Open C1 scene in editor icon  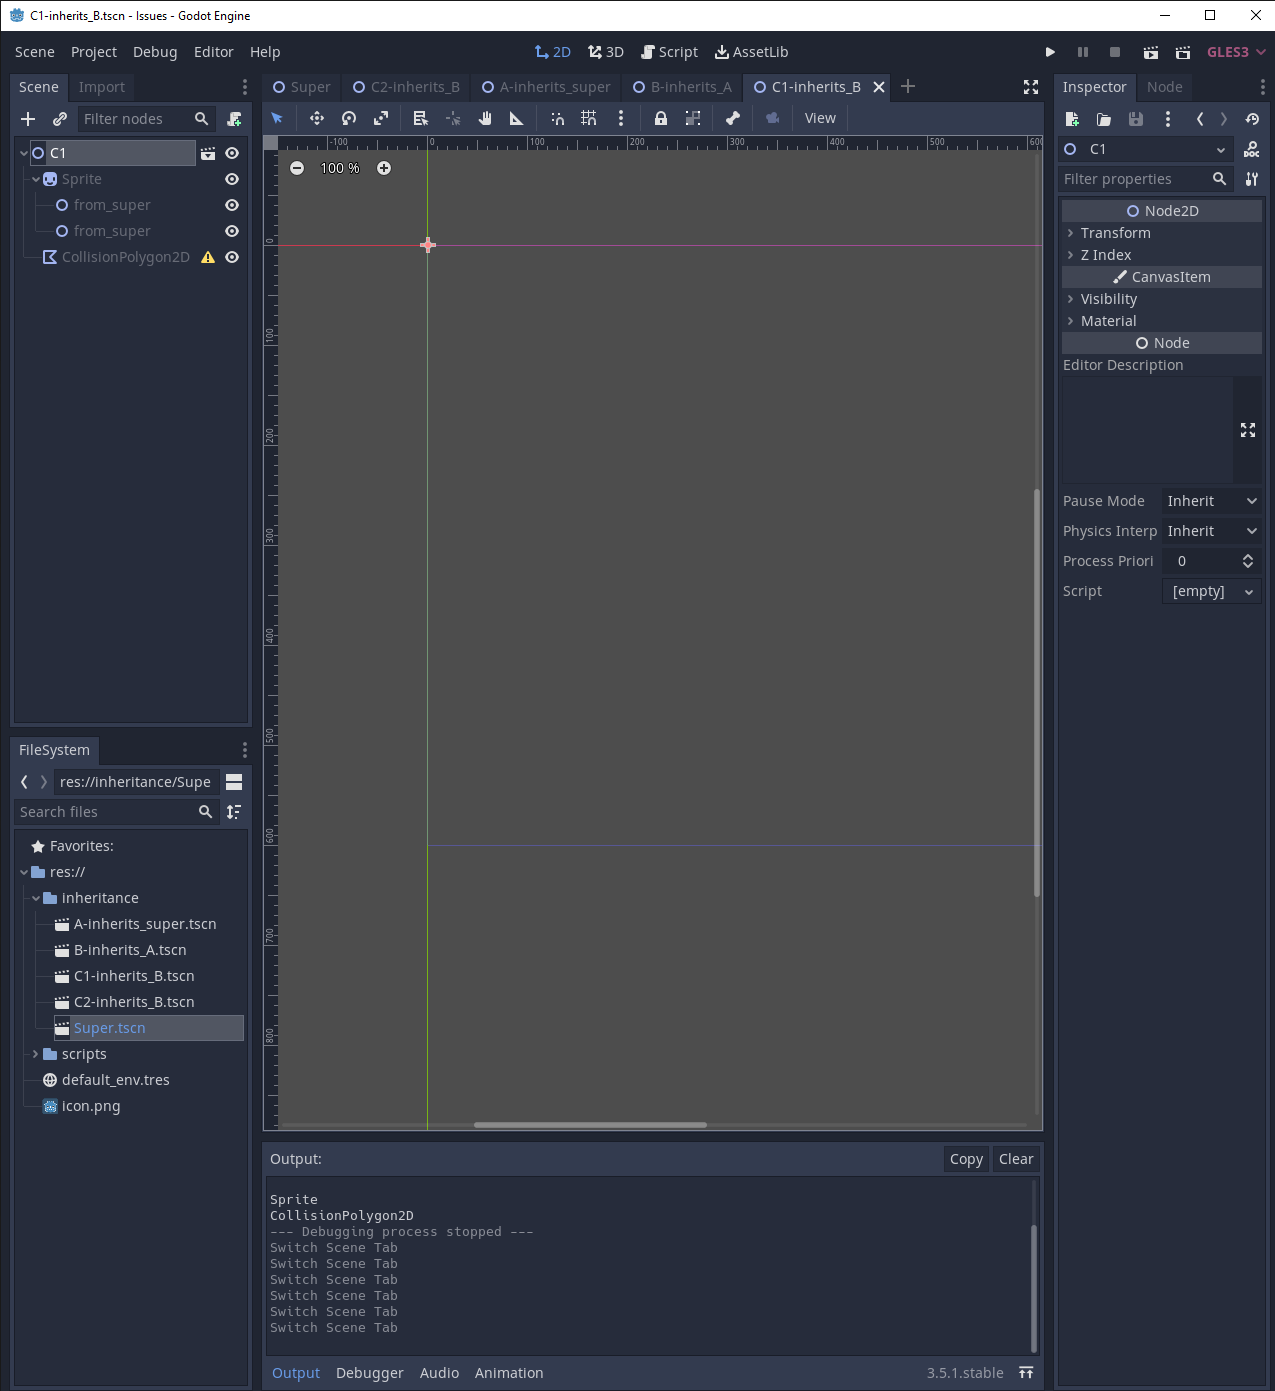[x=208, y=153]
